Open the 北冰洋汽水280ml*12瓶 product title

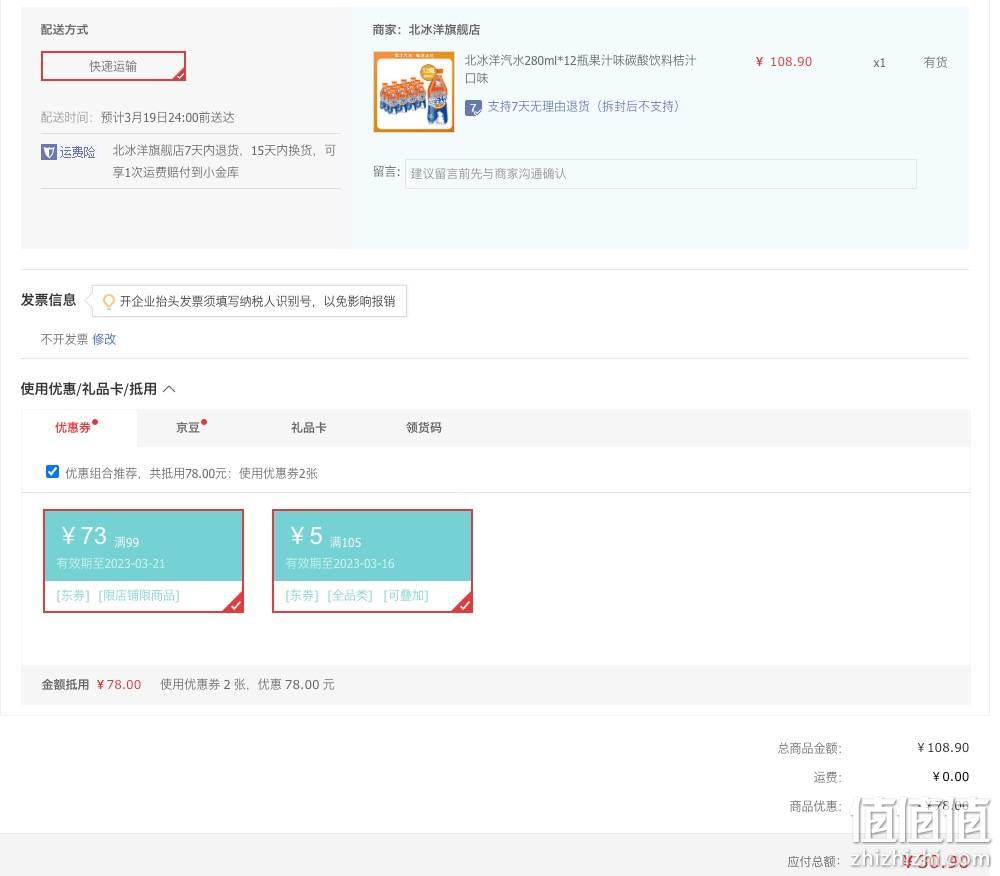tap(580, 69)
